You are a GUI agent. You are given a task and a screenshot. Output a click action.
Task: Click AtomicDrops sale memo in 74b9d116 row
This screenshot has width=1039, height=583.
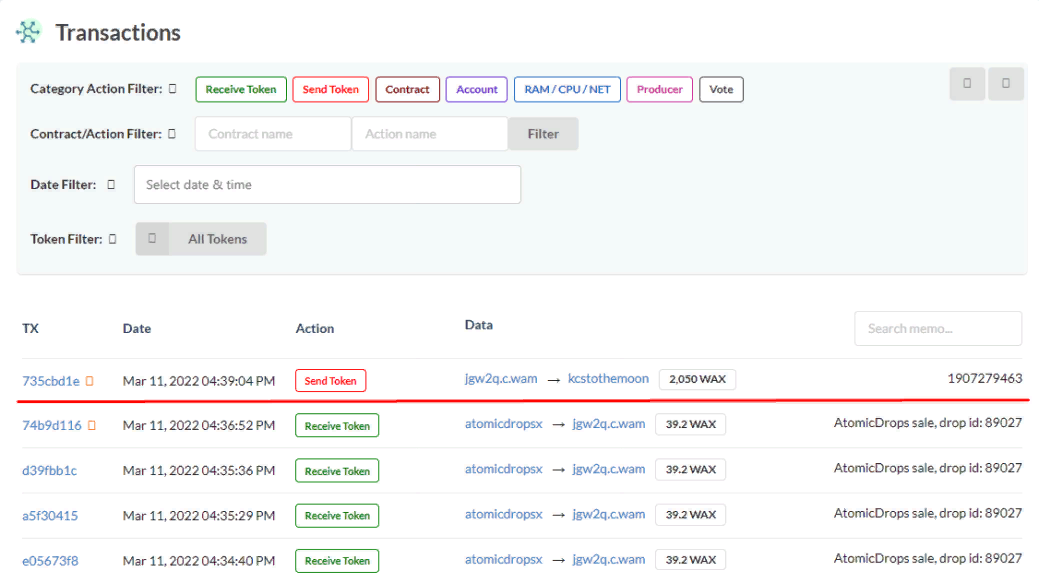(x=928, y=423)
